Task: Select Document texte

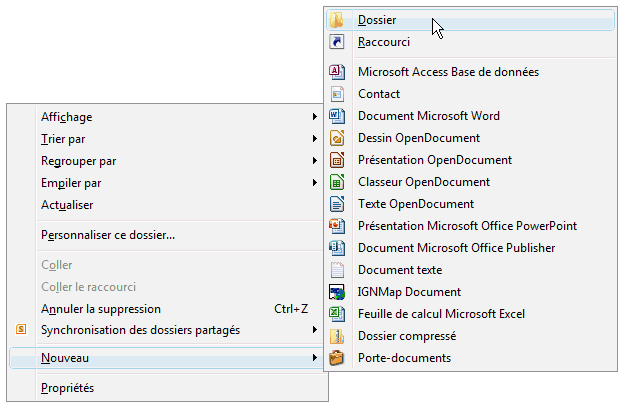Action: [x=470, y=270]
